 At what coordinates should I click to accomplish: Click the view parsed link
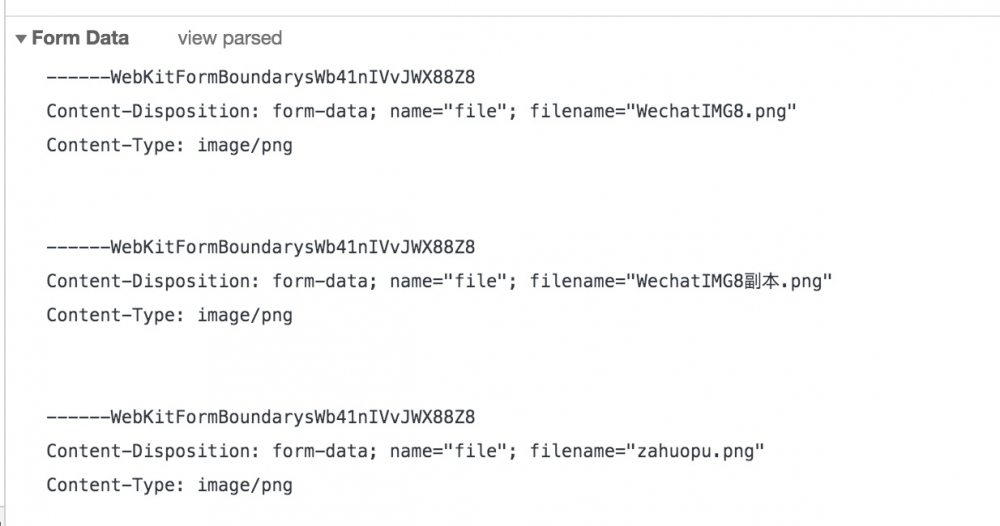click(x=229, y=39)
